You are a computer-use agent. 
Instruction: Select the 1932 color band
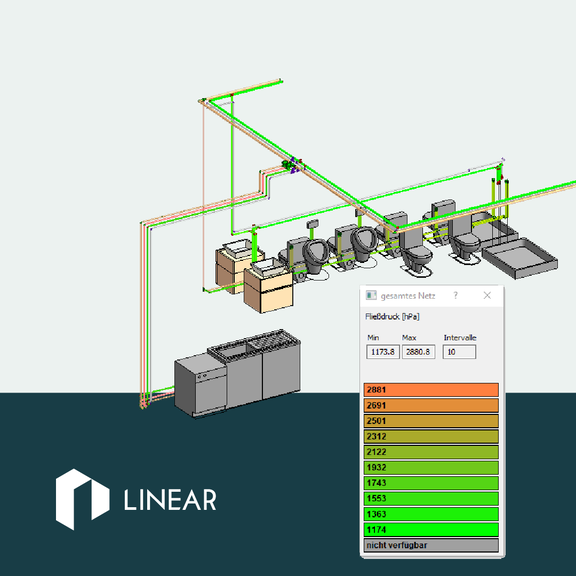[431, 467]
